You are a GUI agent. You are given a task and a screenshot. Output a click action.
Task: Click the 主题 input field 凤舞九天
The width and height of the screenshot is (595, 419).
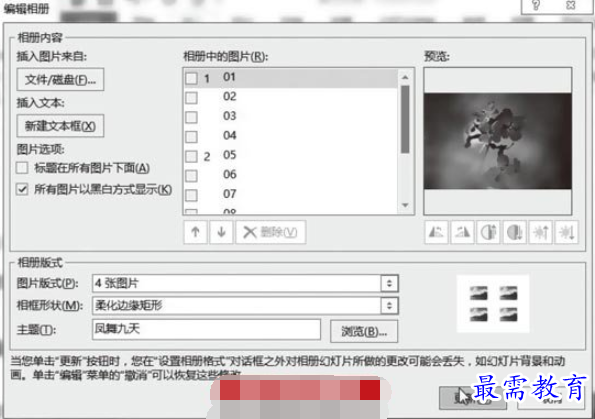click(206, 329)
